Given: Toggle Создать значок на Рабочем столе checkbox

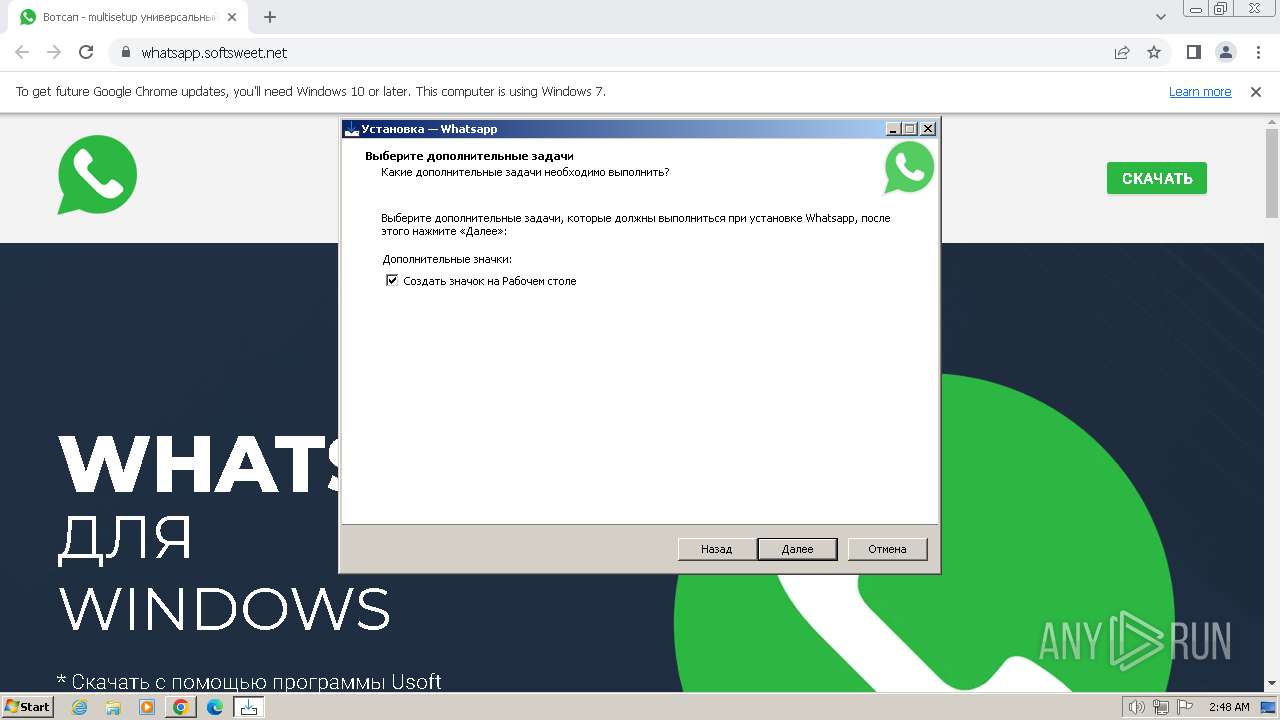Looking at the screenshot, I should tap(392, 281).
